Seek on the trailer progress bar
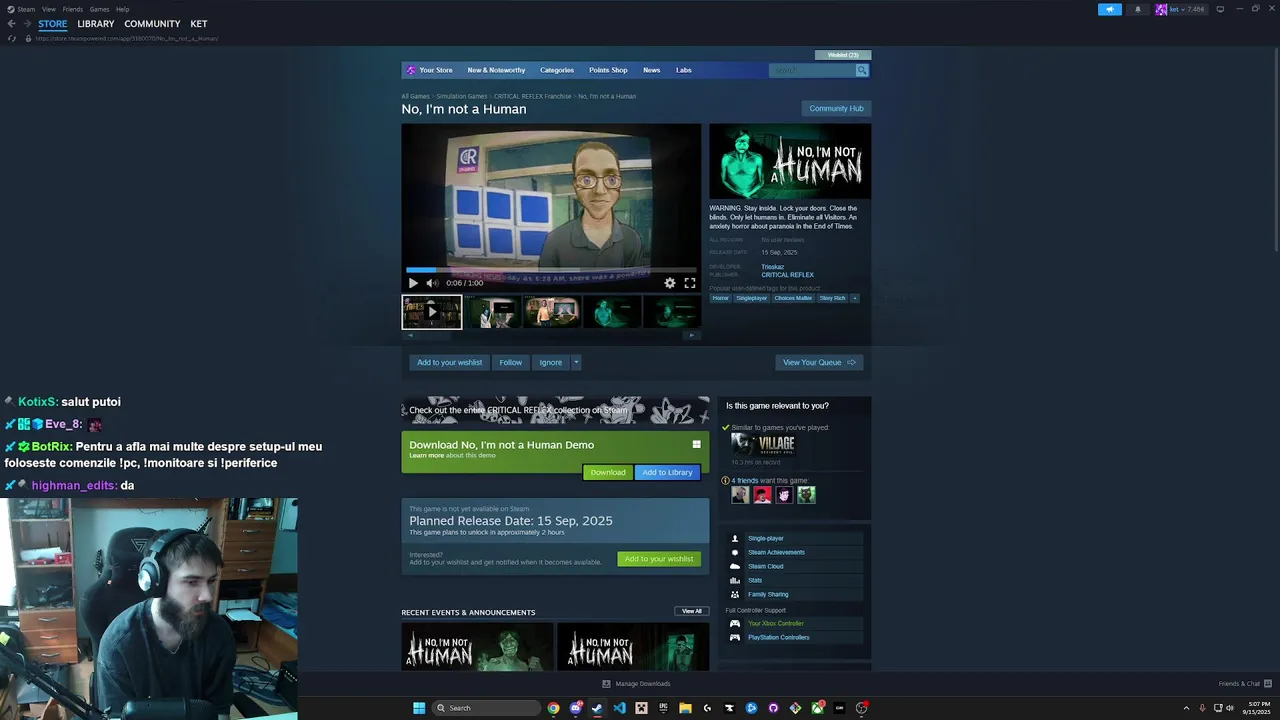 551,270
